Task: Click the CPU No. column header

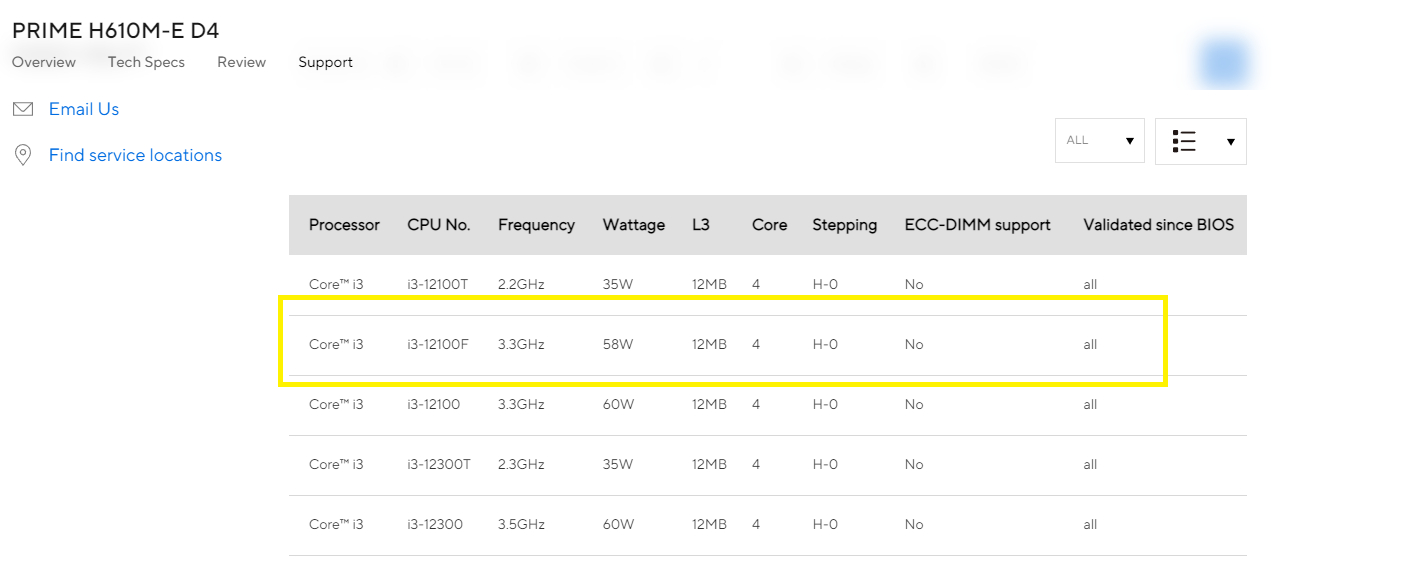Action: [x=439, y=225]
